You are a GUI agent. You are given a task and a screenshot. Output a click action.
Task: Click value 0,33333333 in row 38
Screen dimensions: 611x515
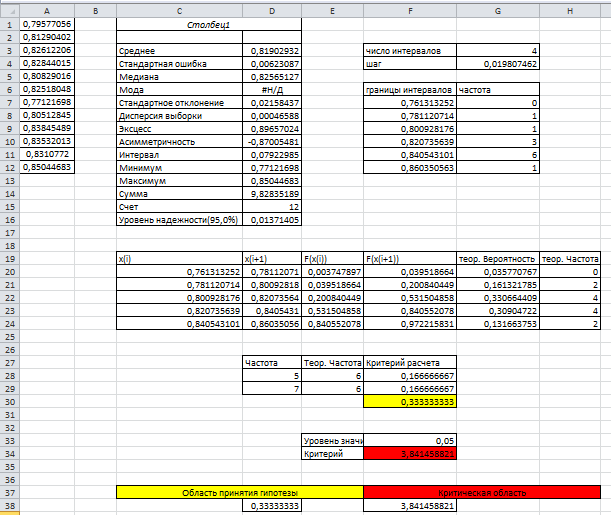pos(272,506)
